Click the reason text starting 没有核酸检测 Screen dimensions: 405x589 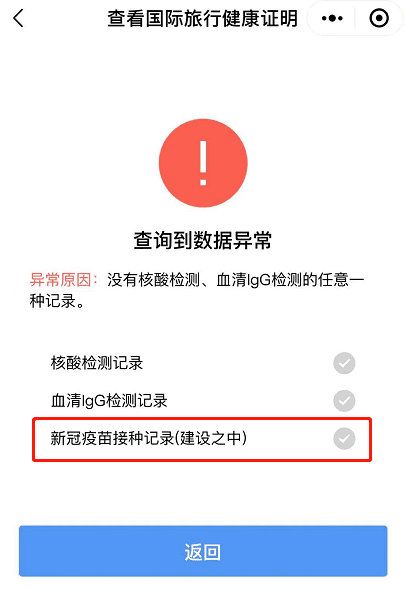point(197,291)
